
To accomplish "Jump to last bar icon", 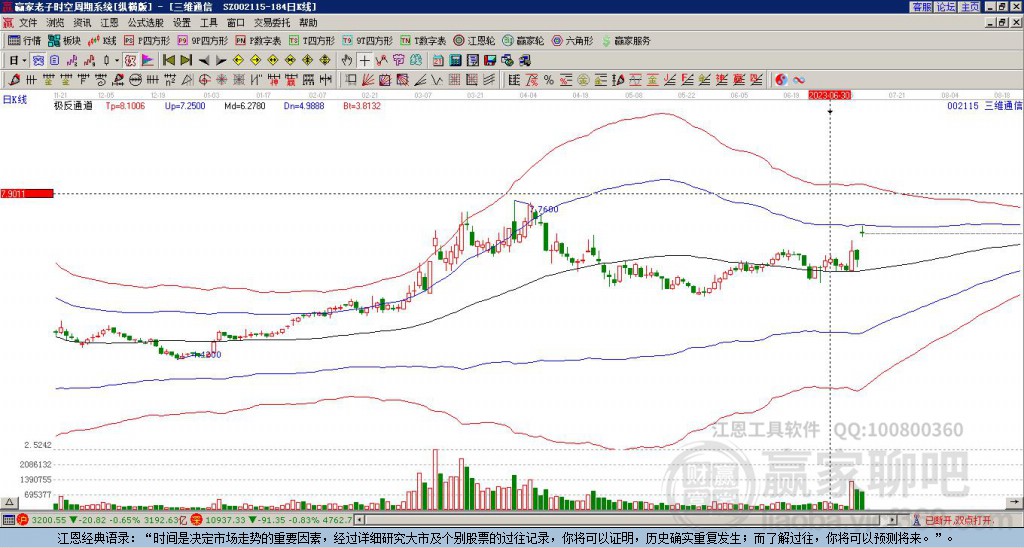I will (x=186, y=60).
